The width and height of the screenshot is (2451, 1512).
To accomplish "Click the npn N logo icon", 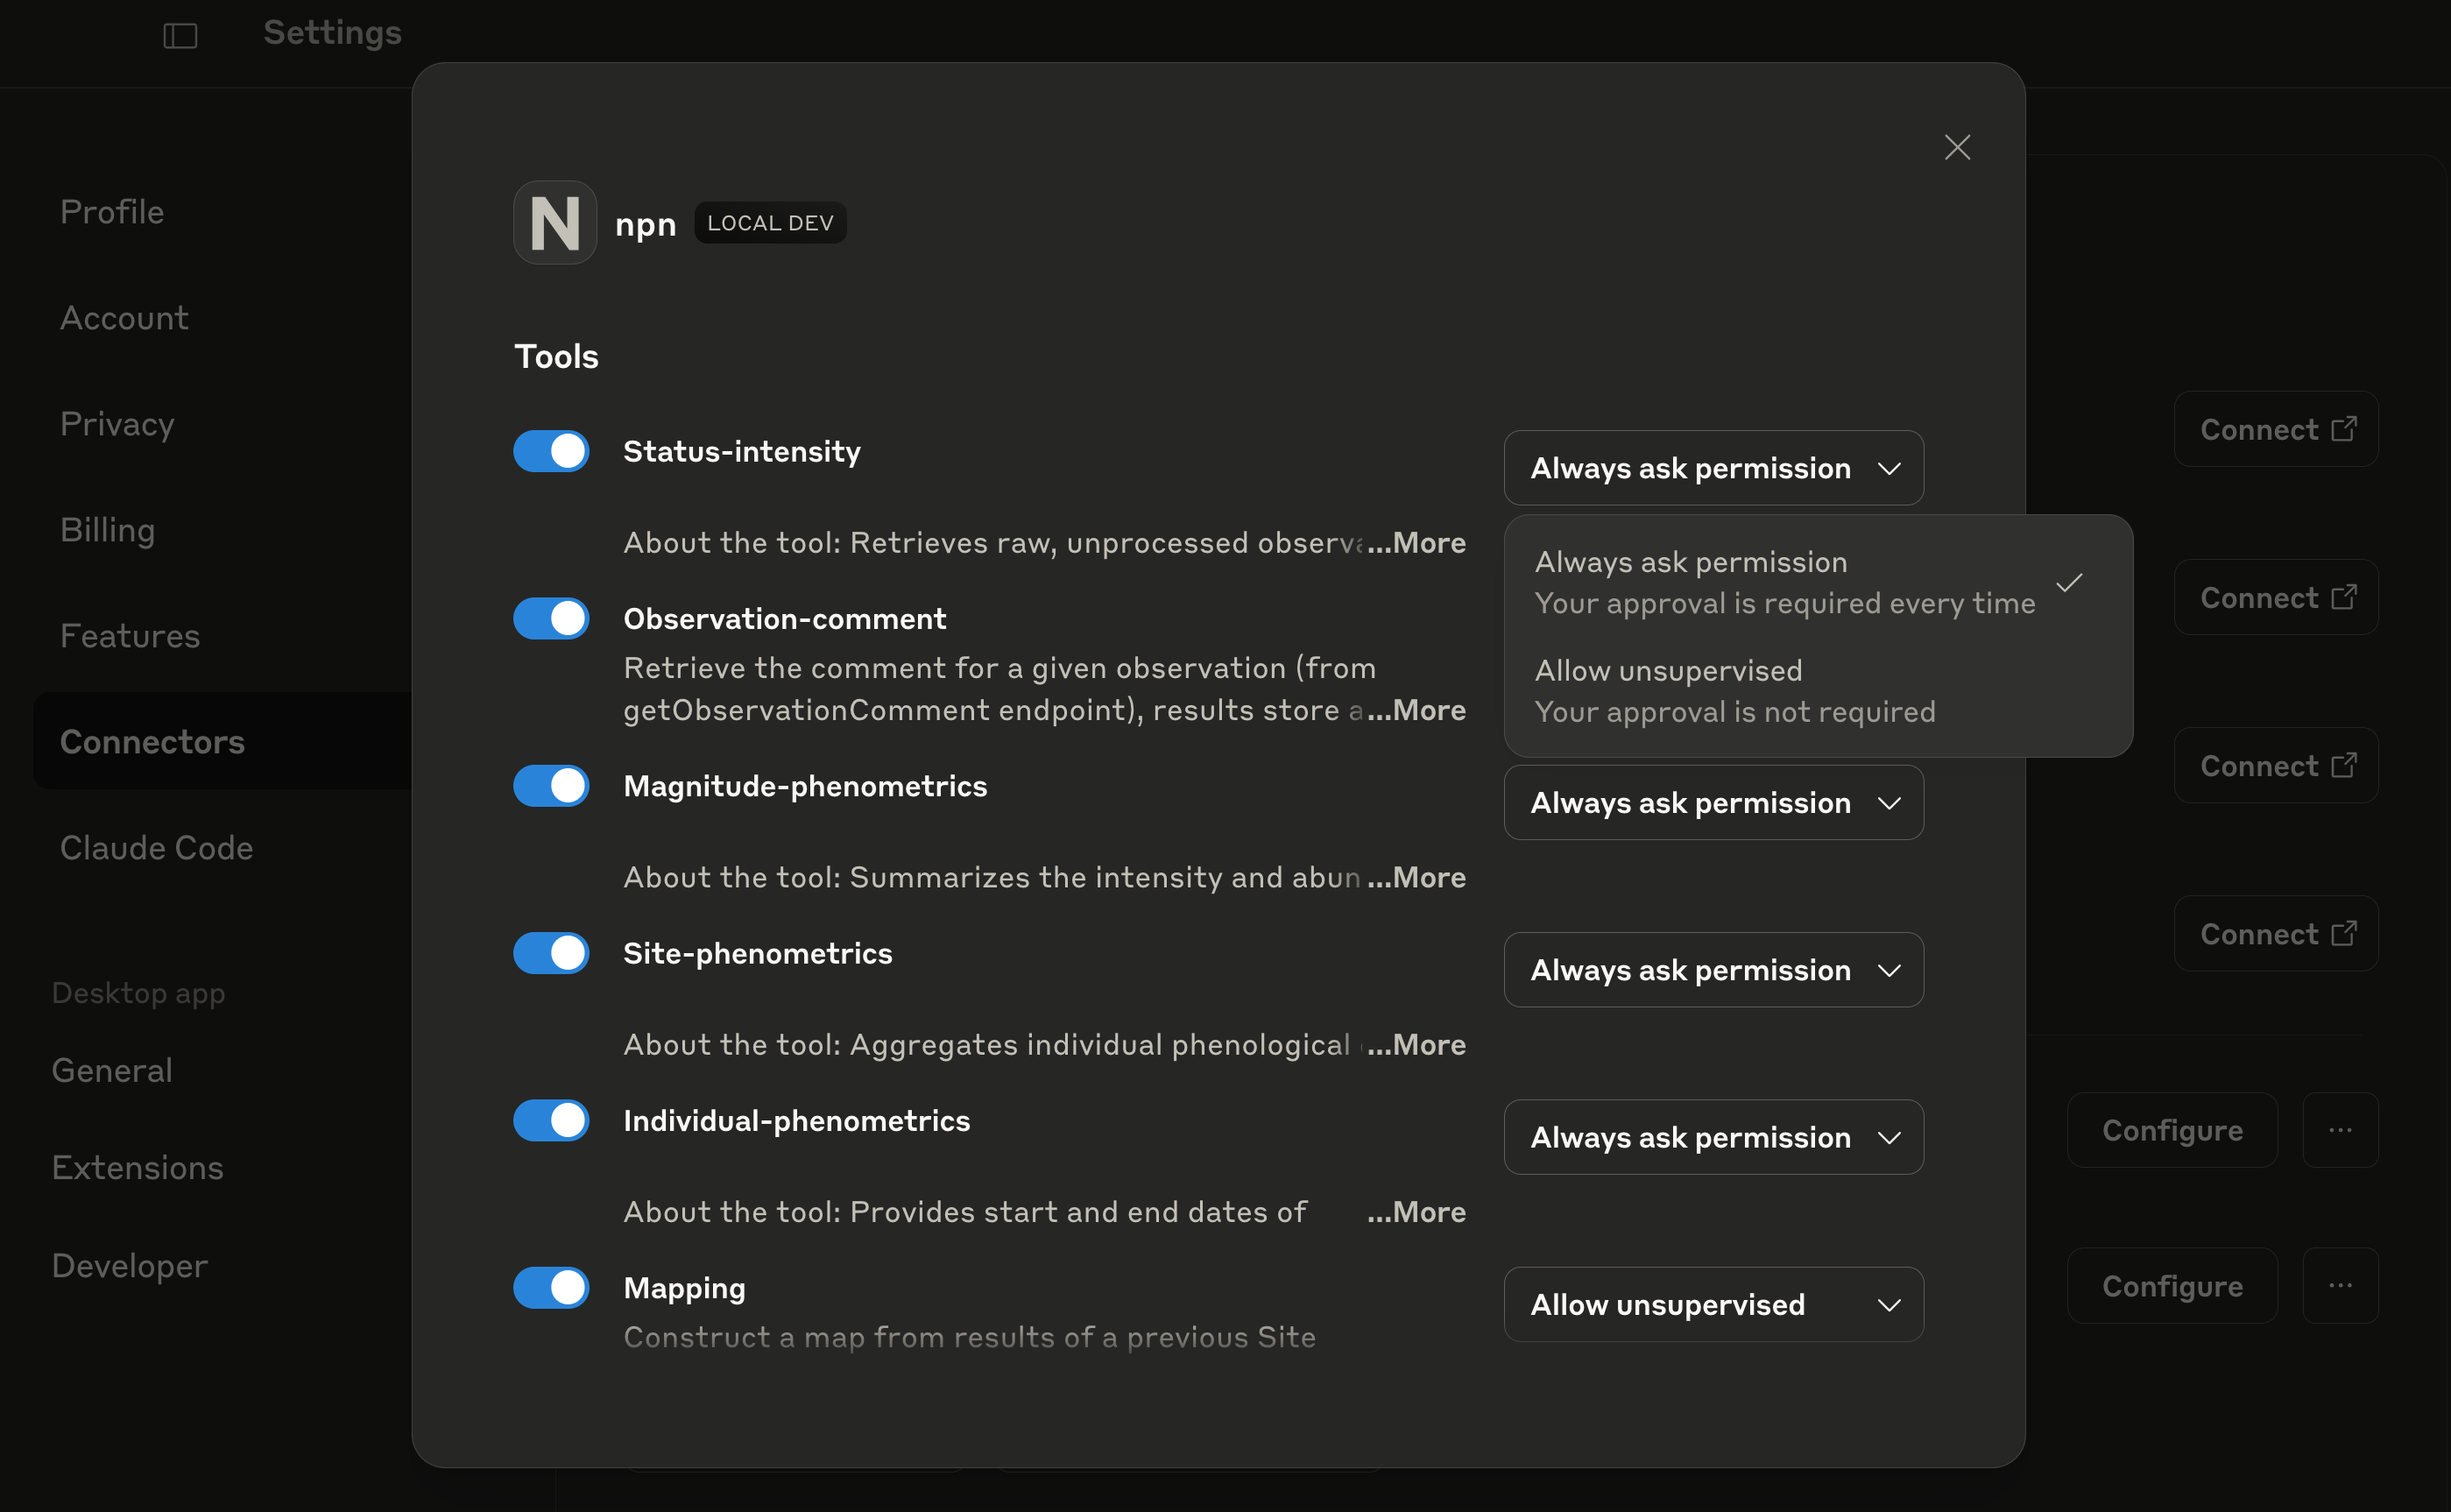I will [555, 222].
